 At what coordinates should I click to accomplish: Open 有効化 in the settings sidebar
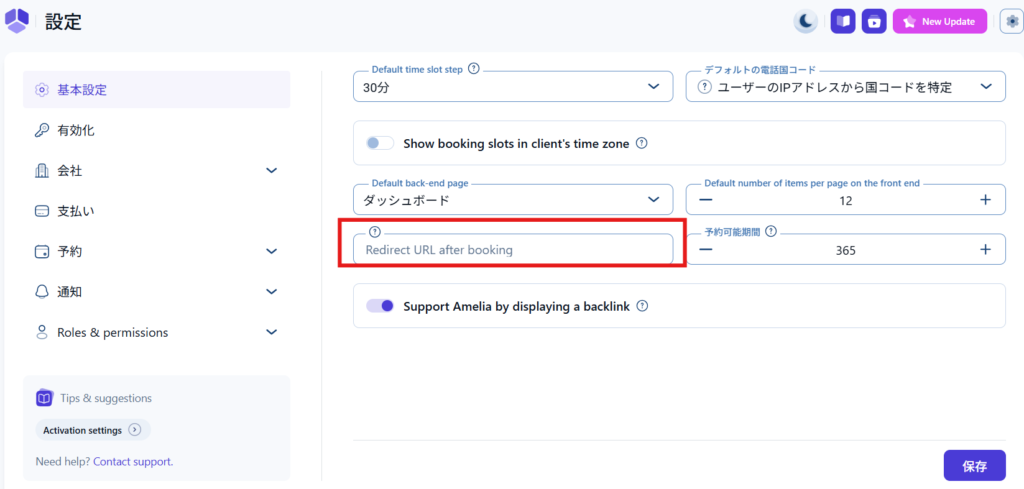click(76, 130)
